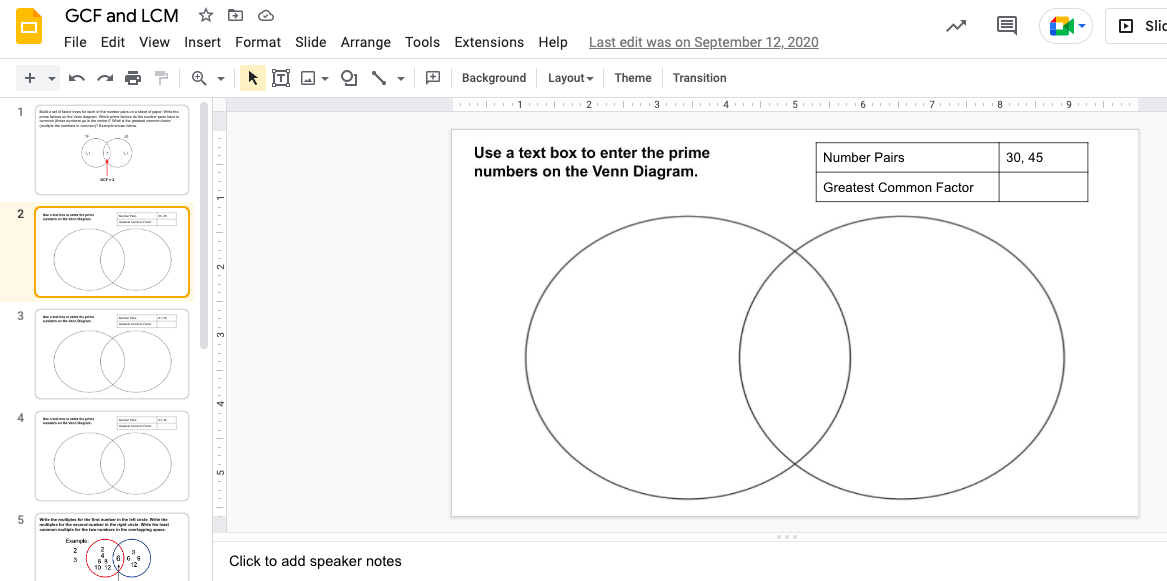The image size is (1167, 581).
Task: Select slide 3 thumbnail in filmstrip
Action: click(x=111, y=353)
